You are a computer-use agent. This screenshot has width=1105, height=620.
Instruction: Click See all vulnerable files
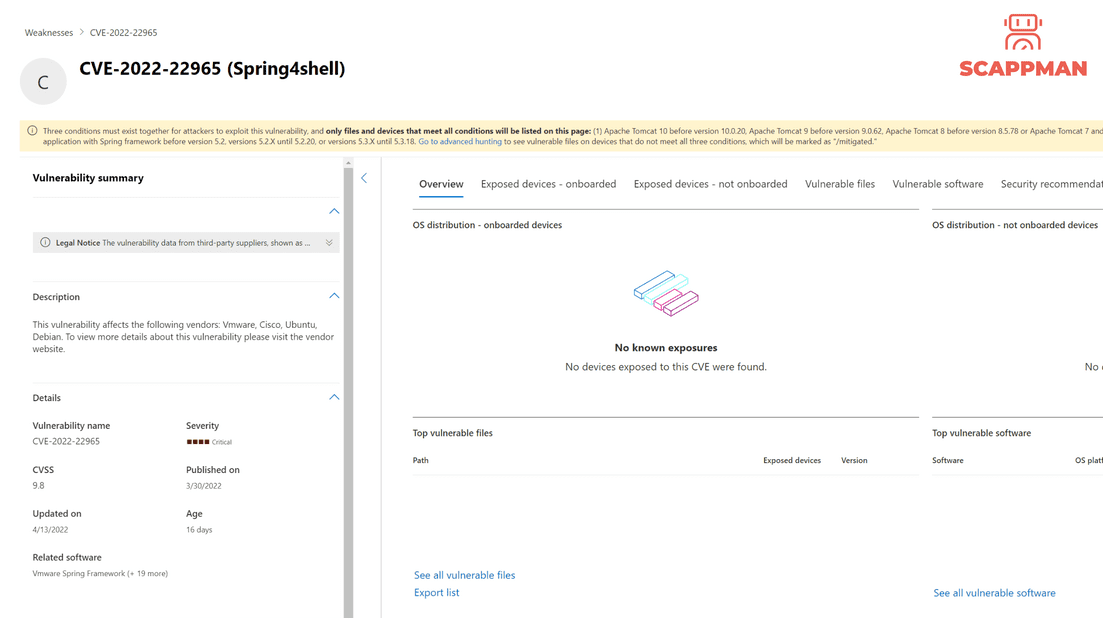point(464,575)
